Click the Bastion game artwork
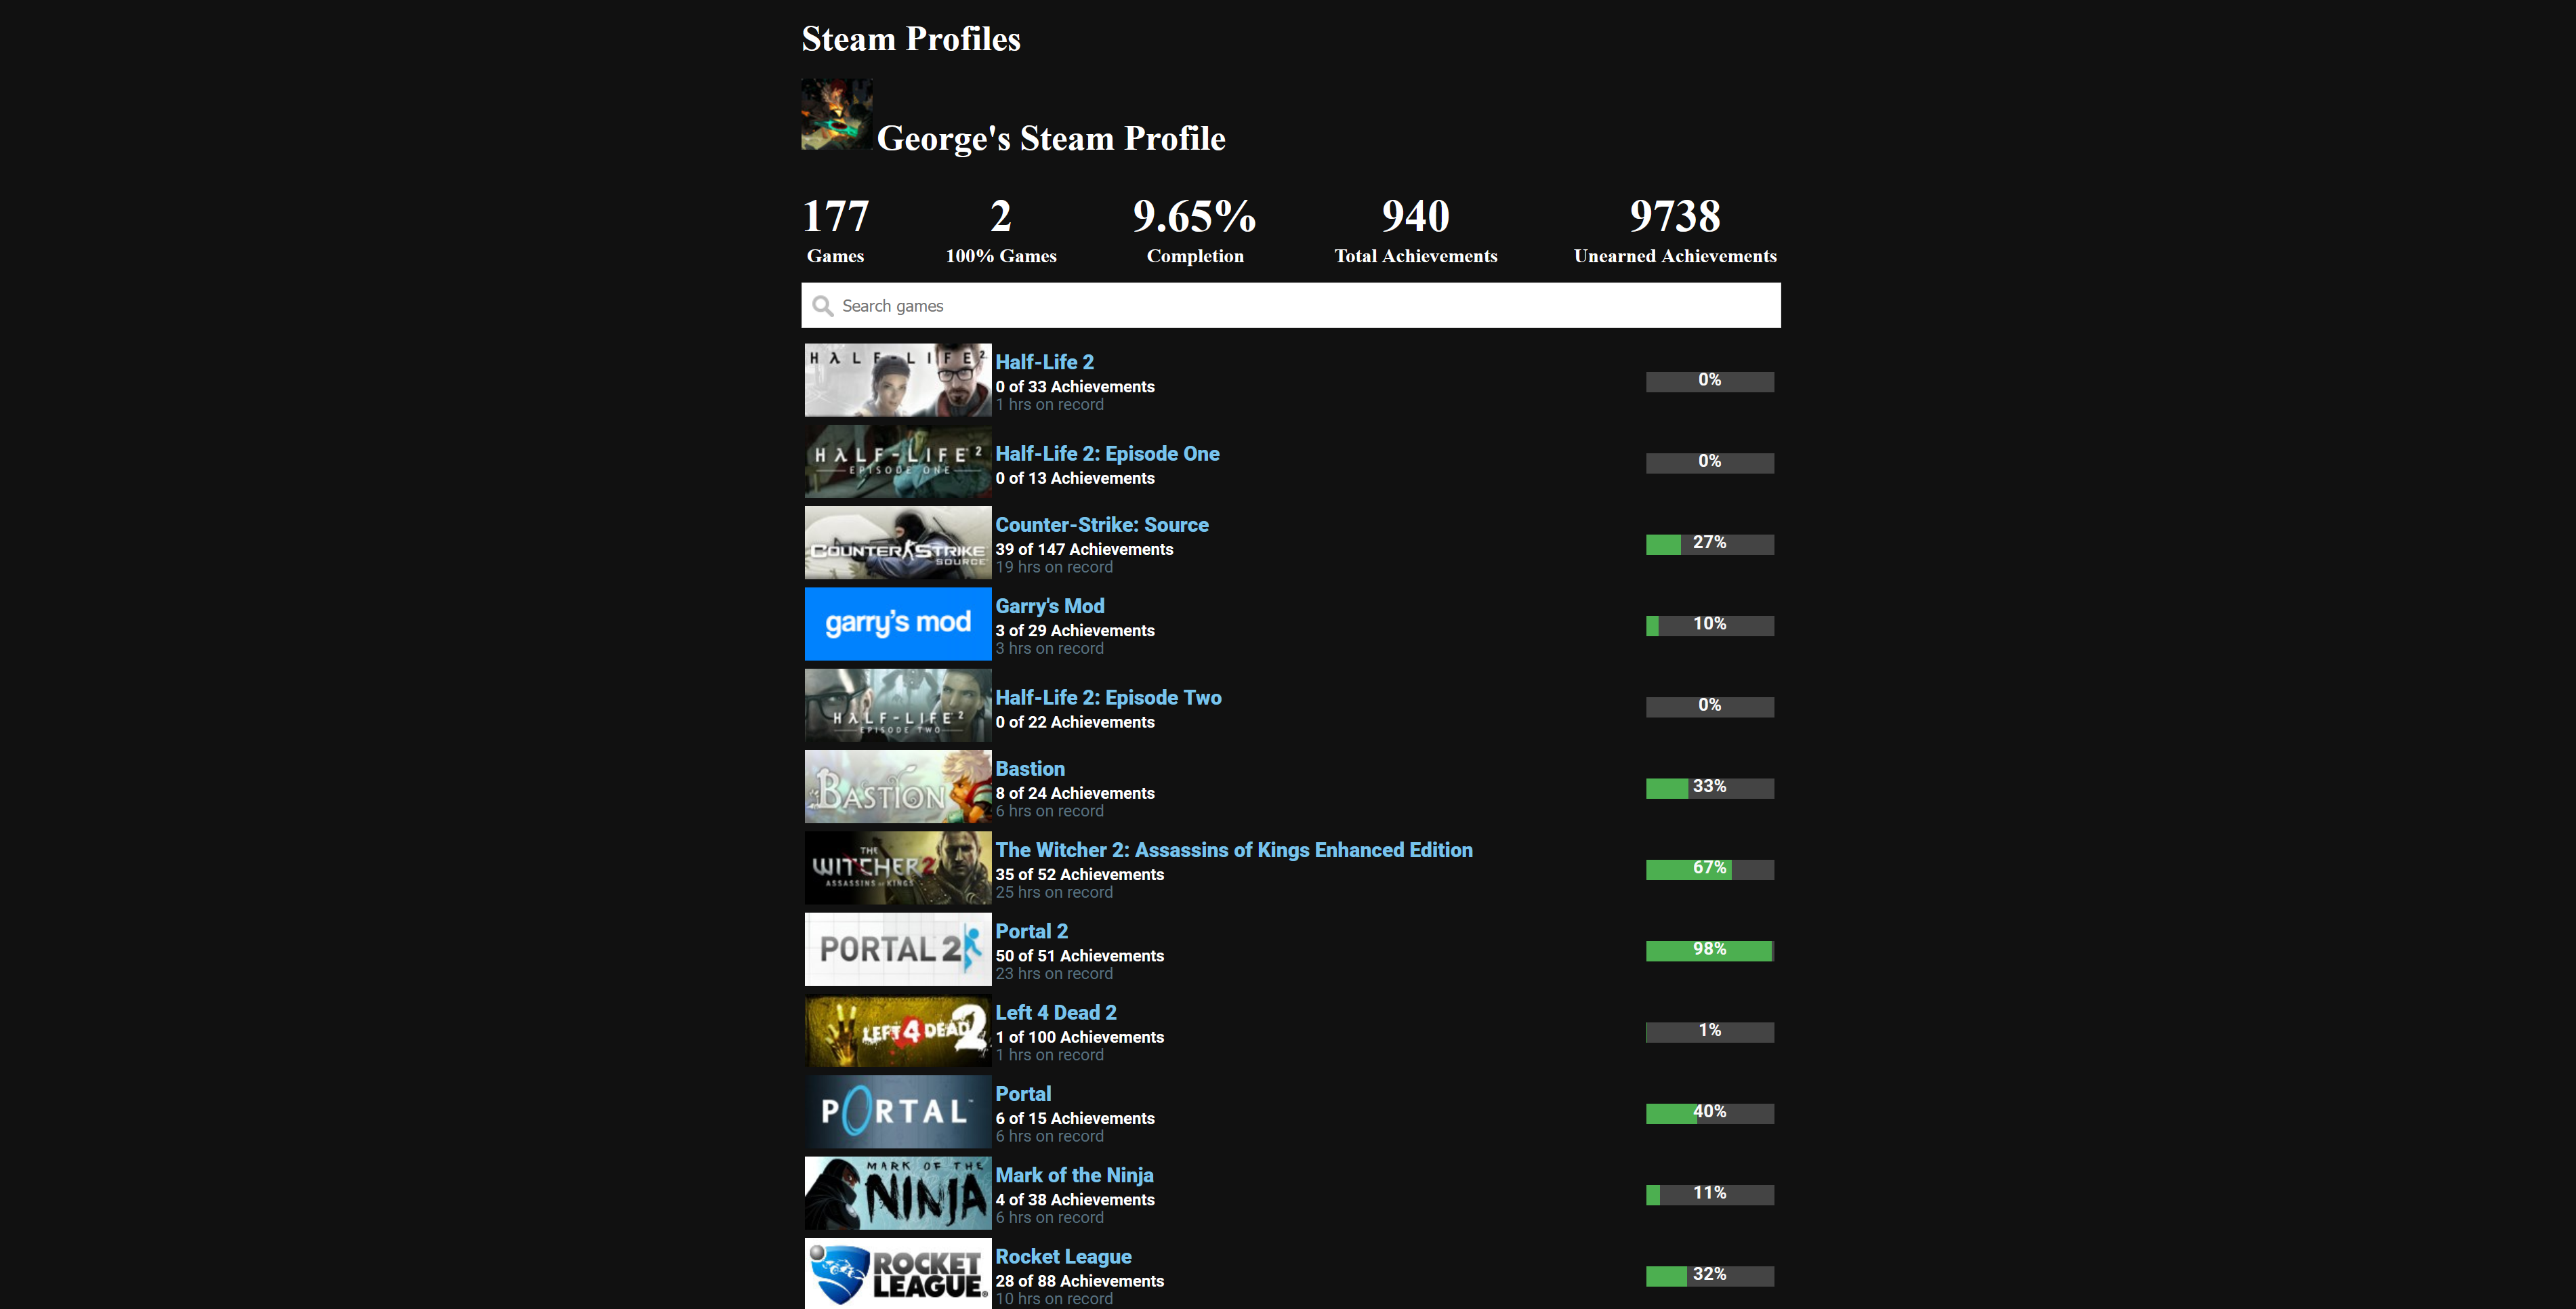This screenshot has height=1309, width=2576. 897,787
